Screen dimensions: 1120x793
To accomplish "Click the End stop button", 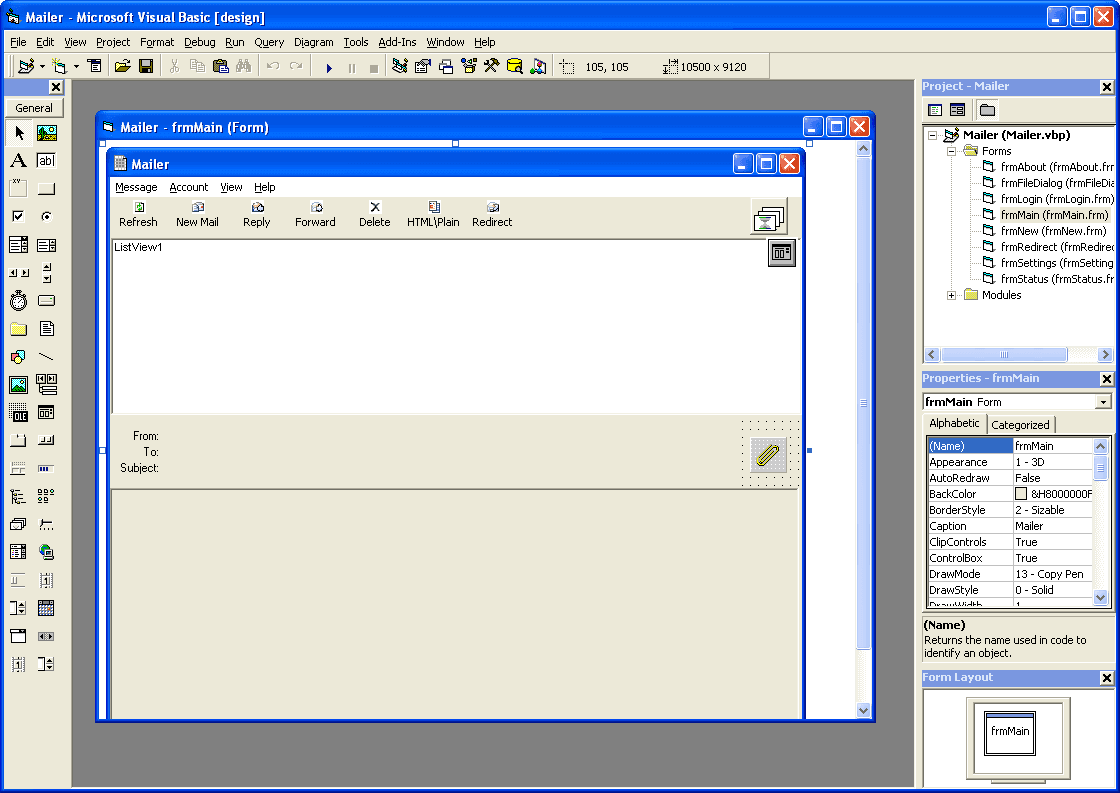I will (374, 67).
